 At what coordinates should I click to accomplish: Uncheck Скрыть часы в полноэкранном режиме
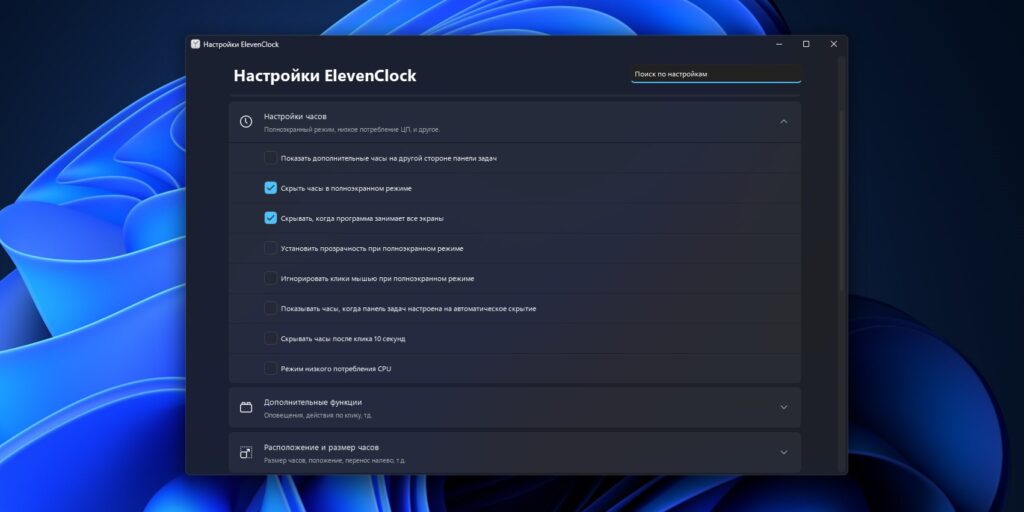(270, 188)
